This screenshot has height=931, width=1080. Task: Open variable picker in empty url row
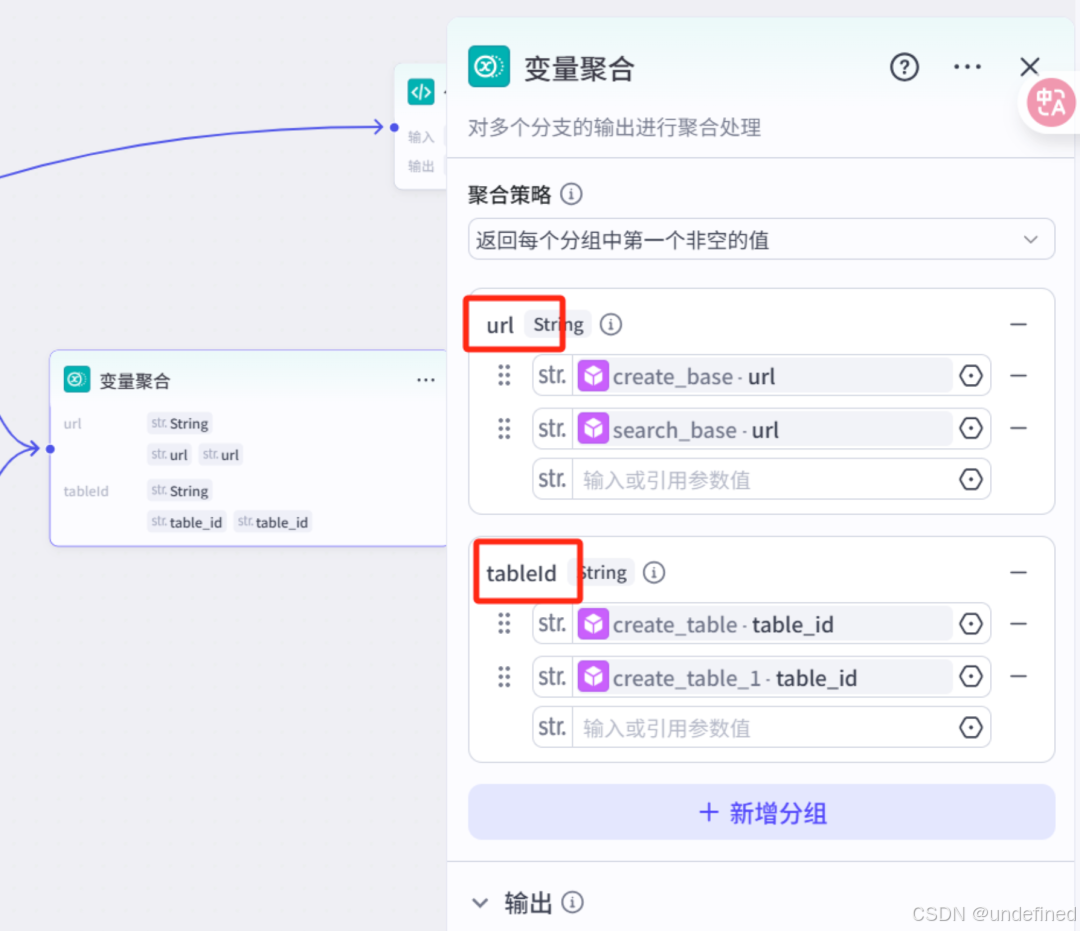970,479
